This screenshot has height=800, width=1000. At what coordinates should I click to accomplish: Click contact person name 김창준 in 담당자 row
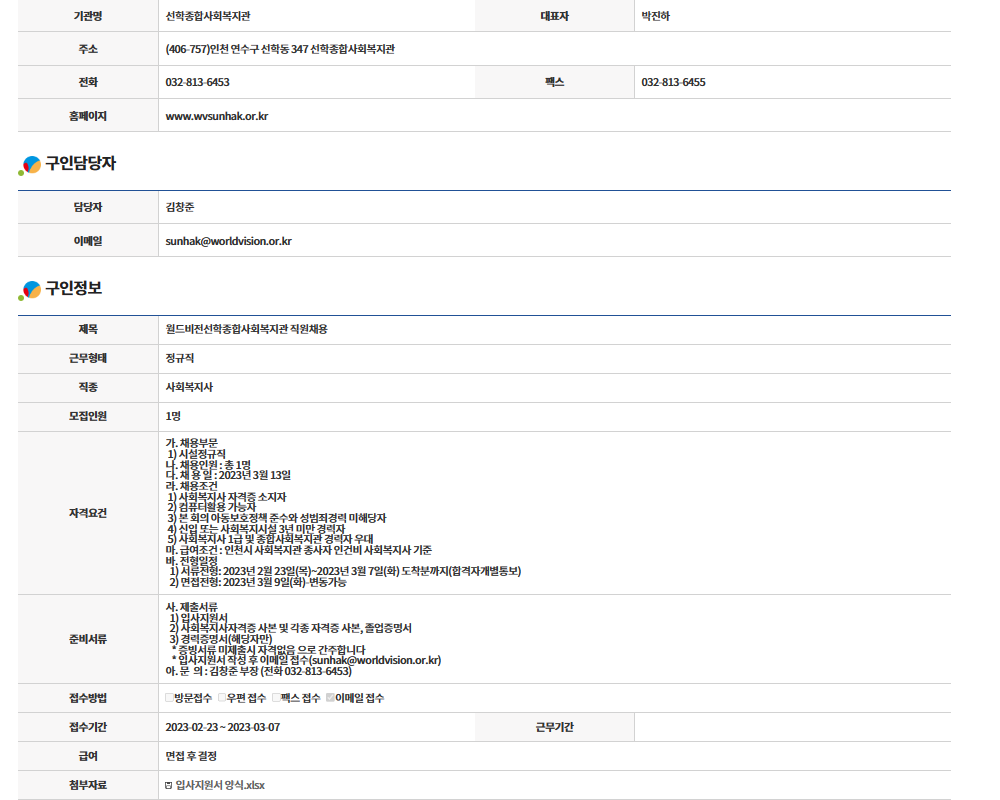click(x=180, y=207)
